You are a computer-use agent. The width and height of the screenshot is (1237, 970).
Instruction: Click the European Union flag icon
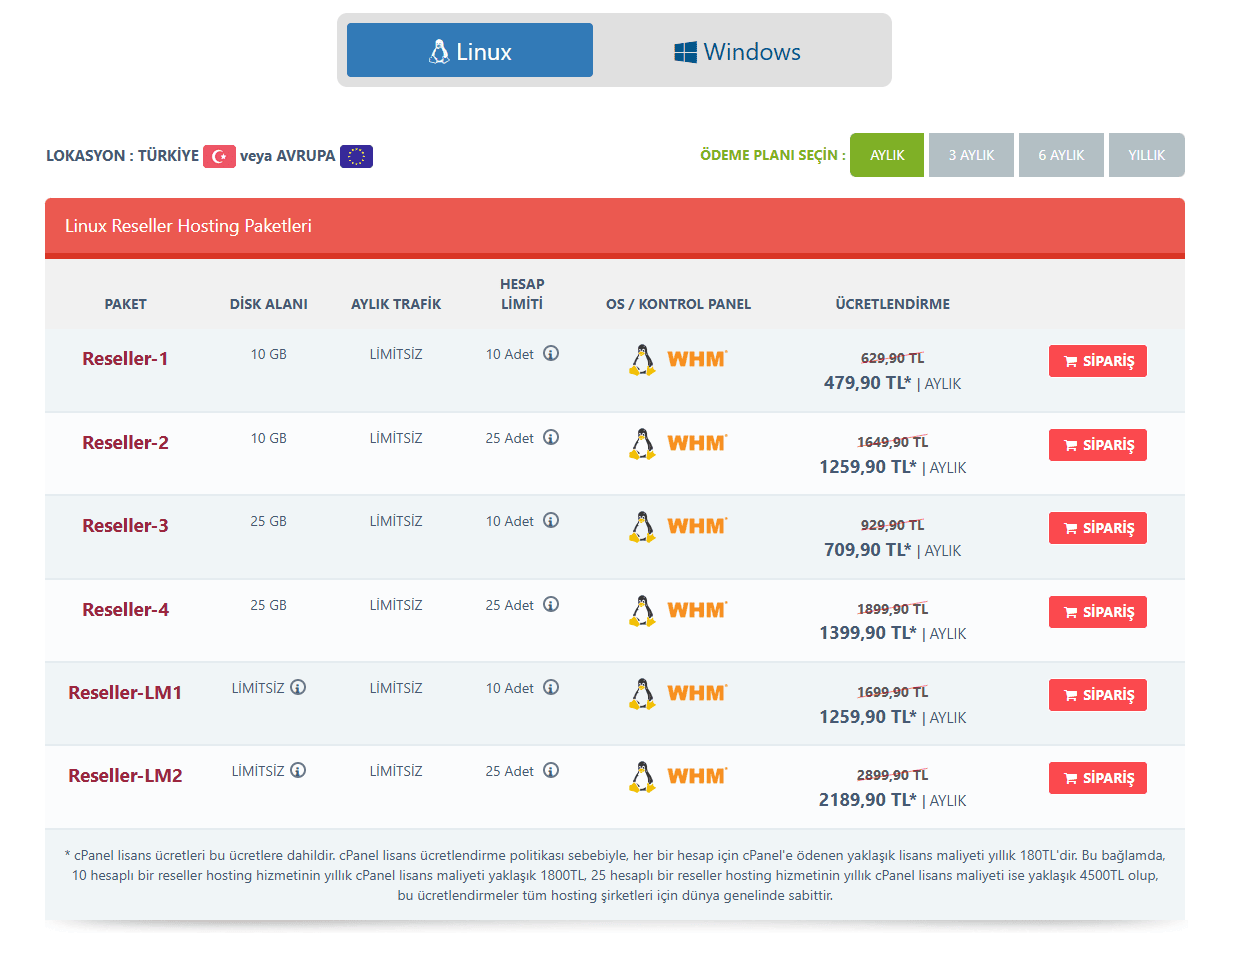pyautogui.click(x=356, y=157)
